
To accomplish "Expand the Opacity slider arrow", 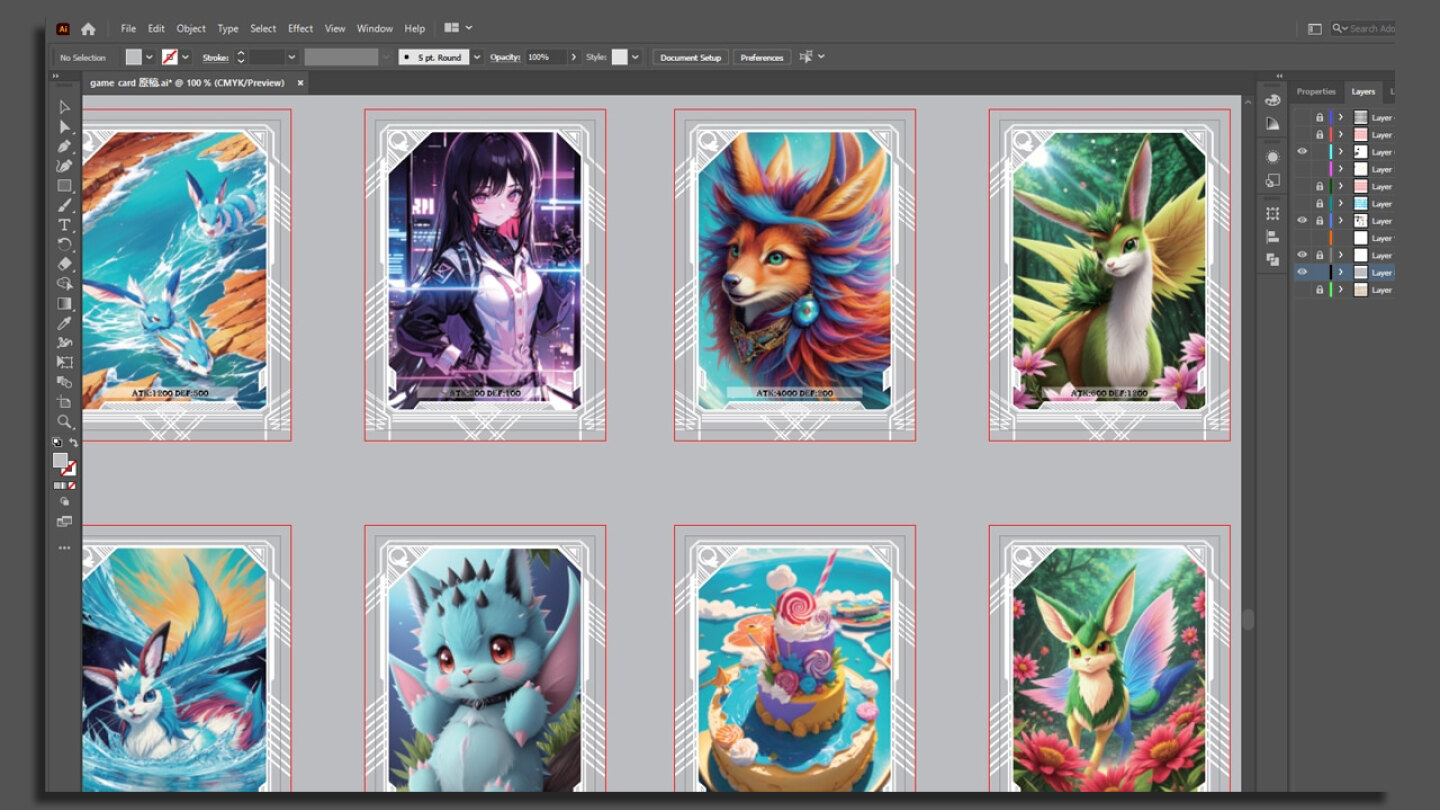I will (574, 57).
